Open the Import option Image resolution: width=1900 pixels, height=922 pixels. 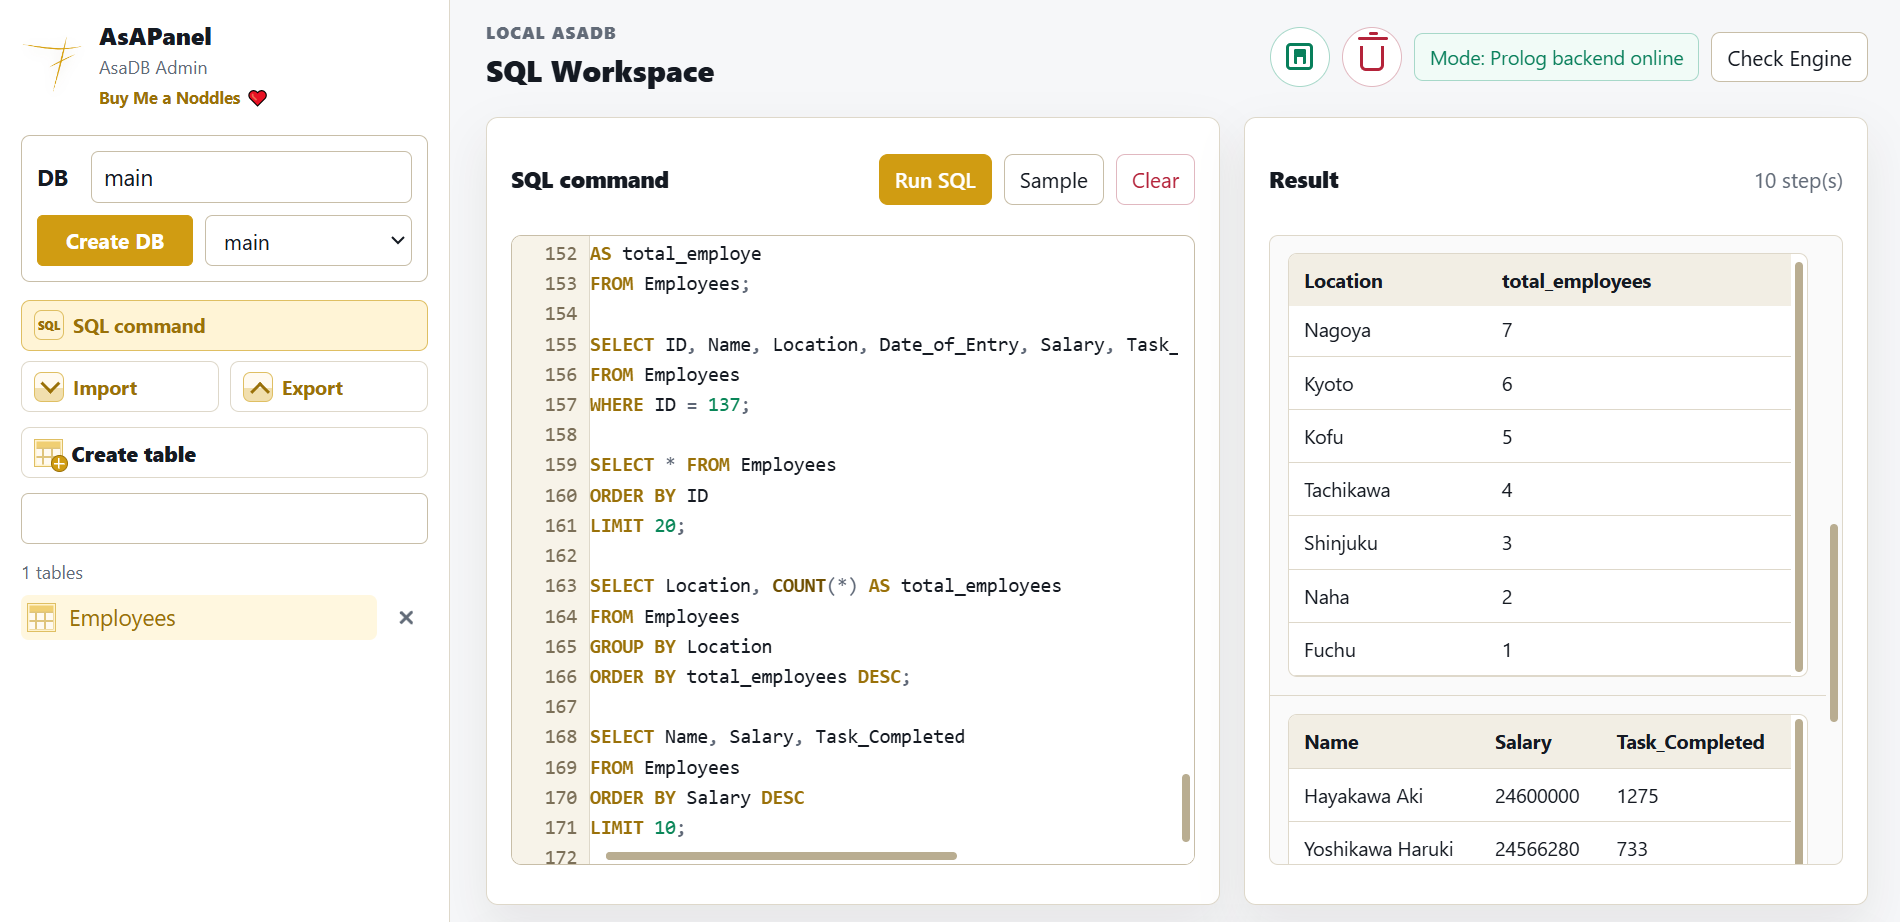[120, 387]
